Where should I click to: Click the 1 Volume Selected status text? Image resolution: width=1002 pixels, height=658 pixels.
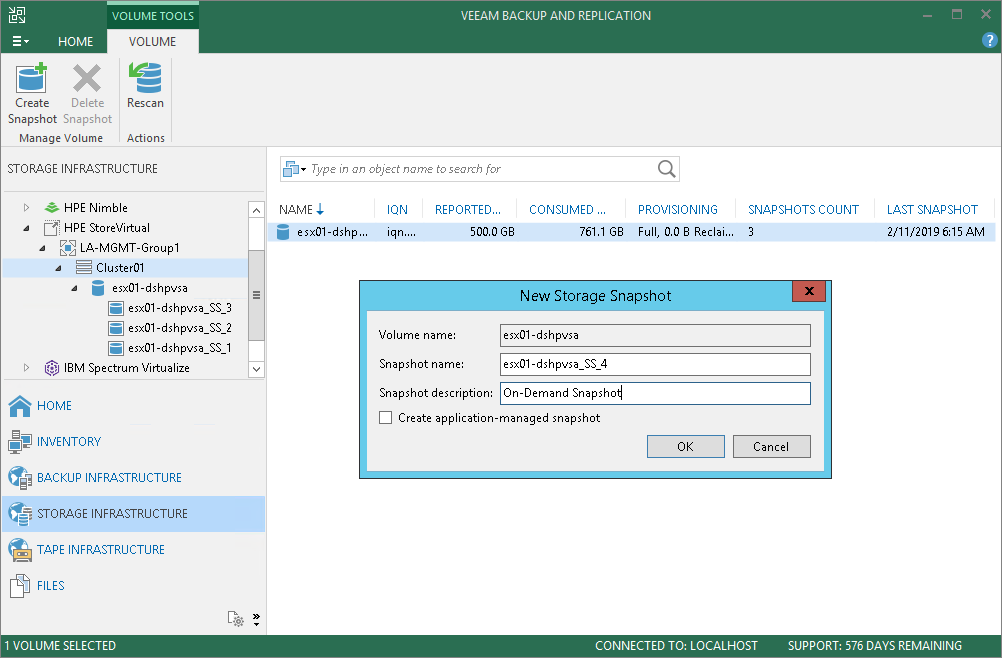point(60,646)
